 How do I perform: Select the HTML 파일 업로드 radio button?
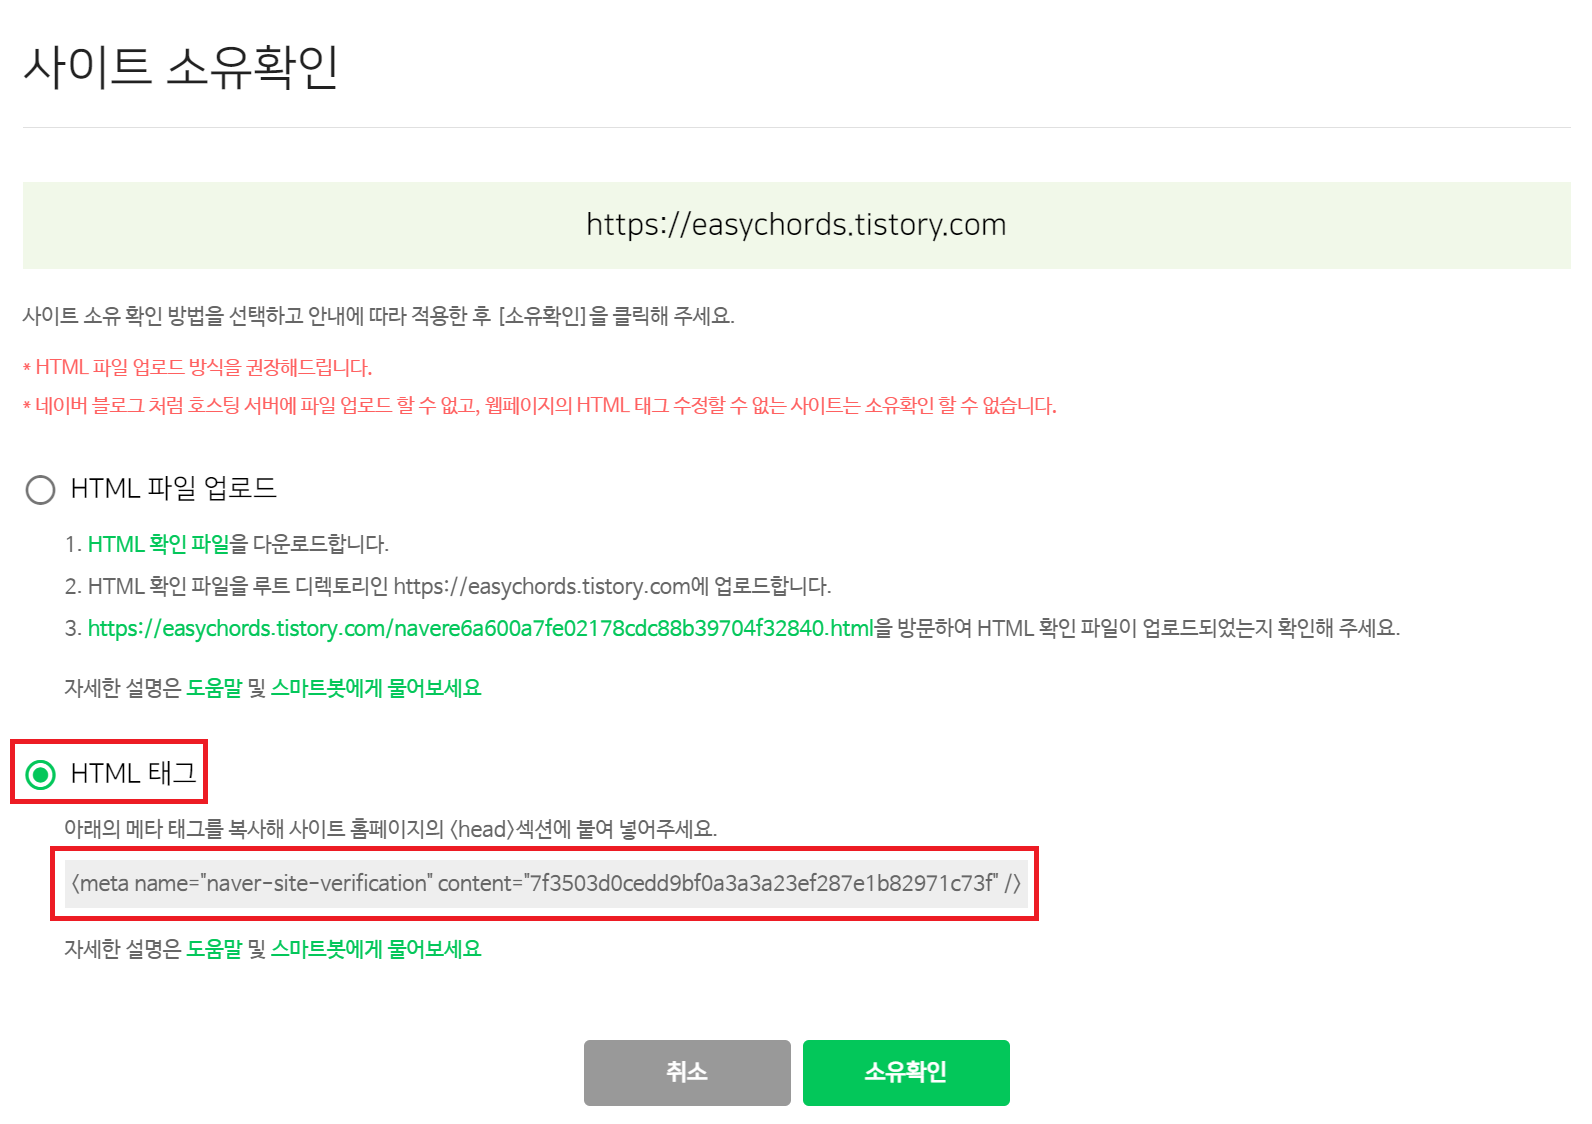coord(40,490)
